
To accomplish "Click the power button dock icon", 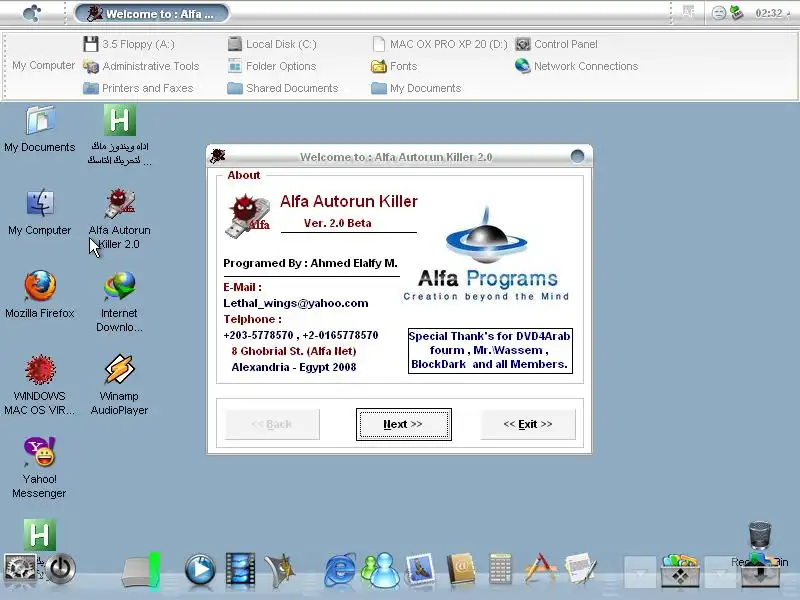I will (60, 568).
